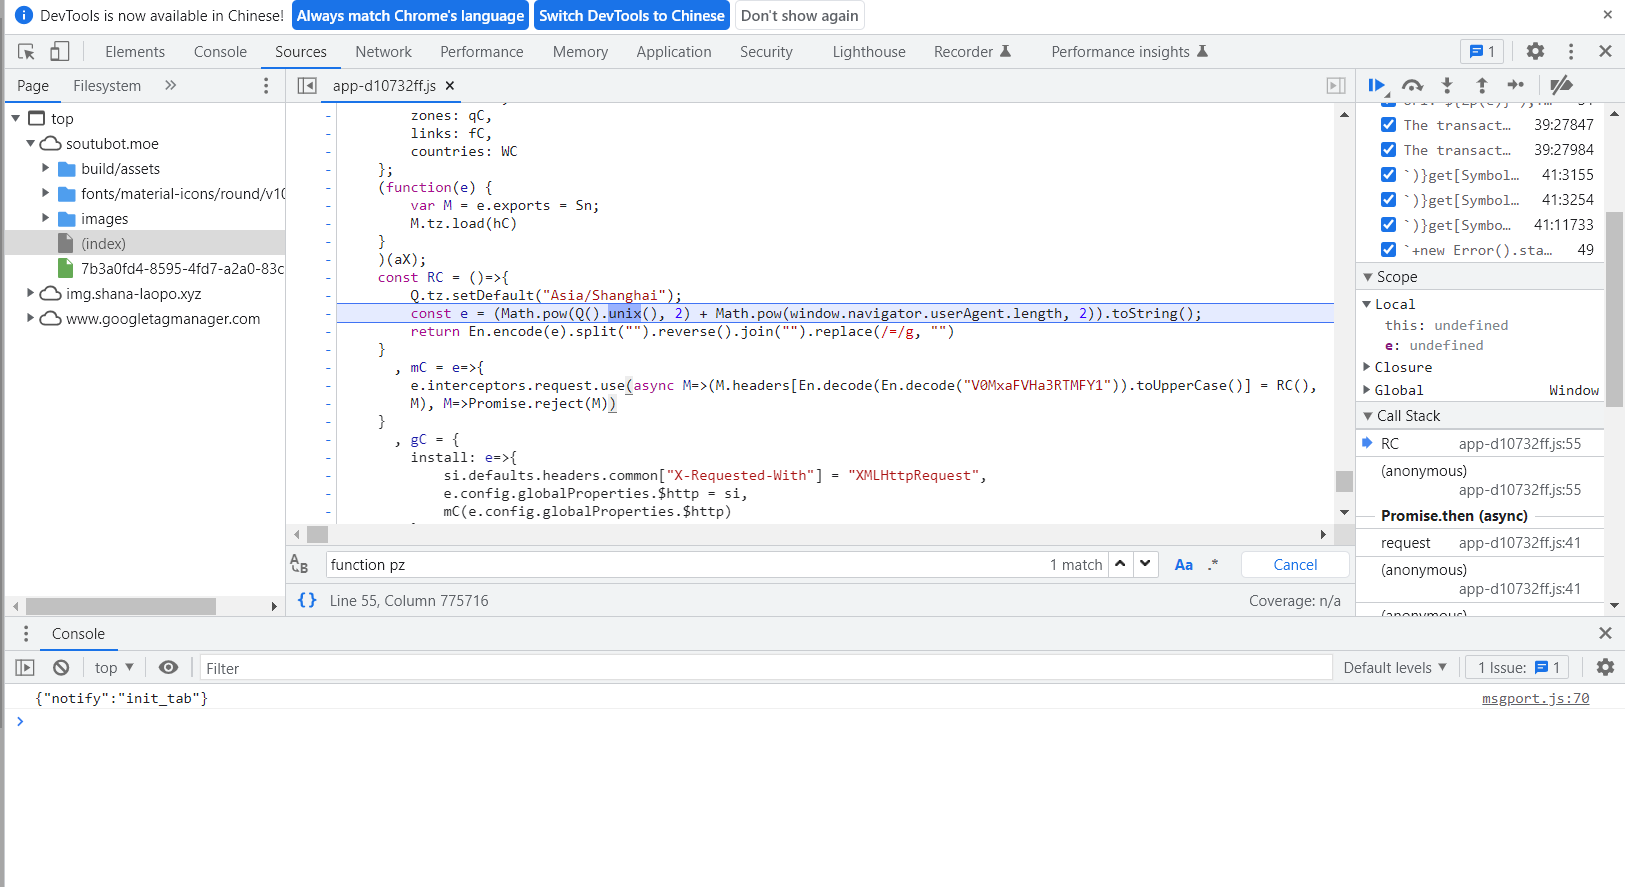The image size is (1625, 887).
Task: Collapse the Call Stack section
Action: tap(1368, 416)
